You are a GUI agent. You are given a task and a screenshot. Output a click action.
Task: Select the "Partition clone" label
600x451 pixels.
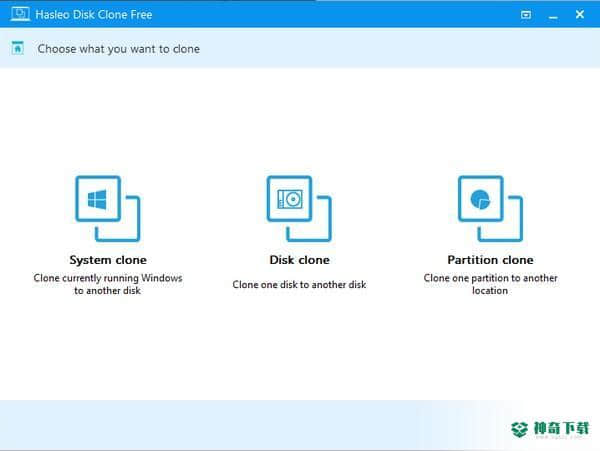[490, 260]
